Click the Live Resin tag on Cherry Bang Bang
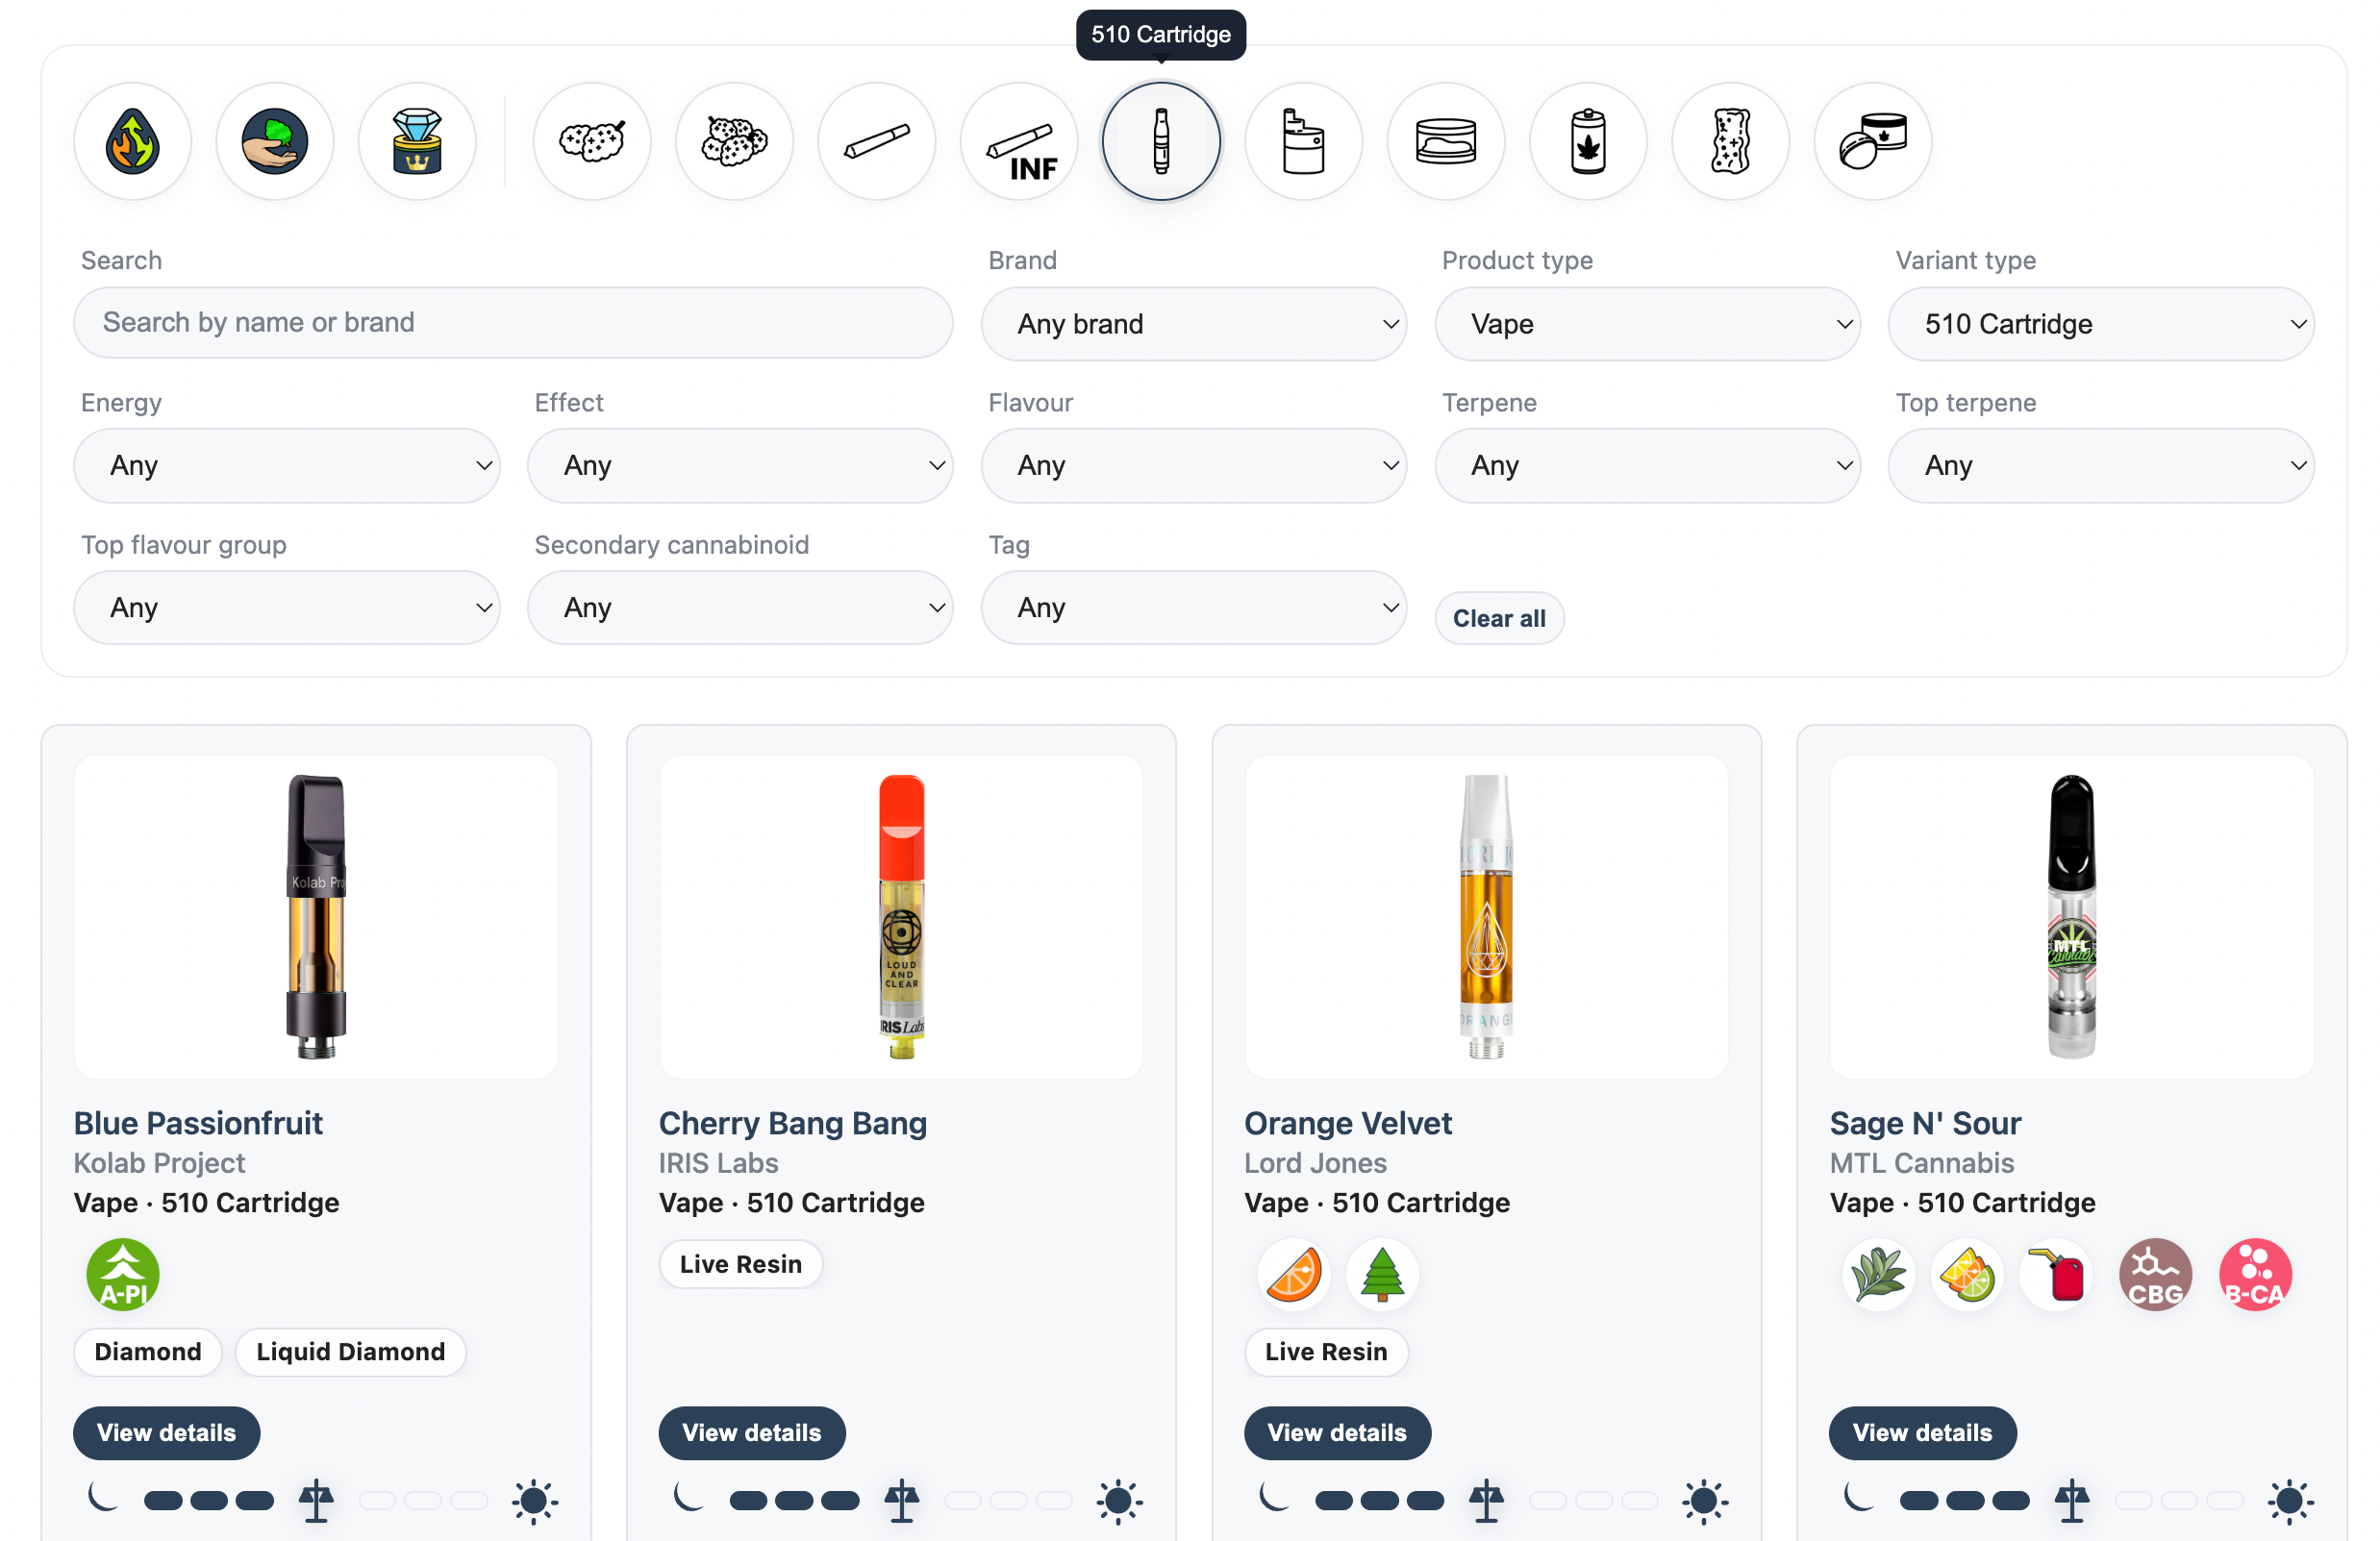The height and width of the screenshot is (1541, 2380). [x=741, y=1264]
